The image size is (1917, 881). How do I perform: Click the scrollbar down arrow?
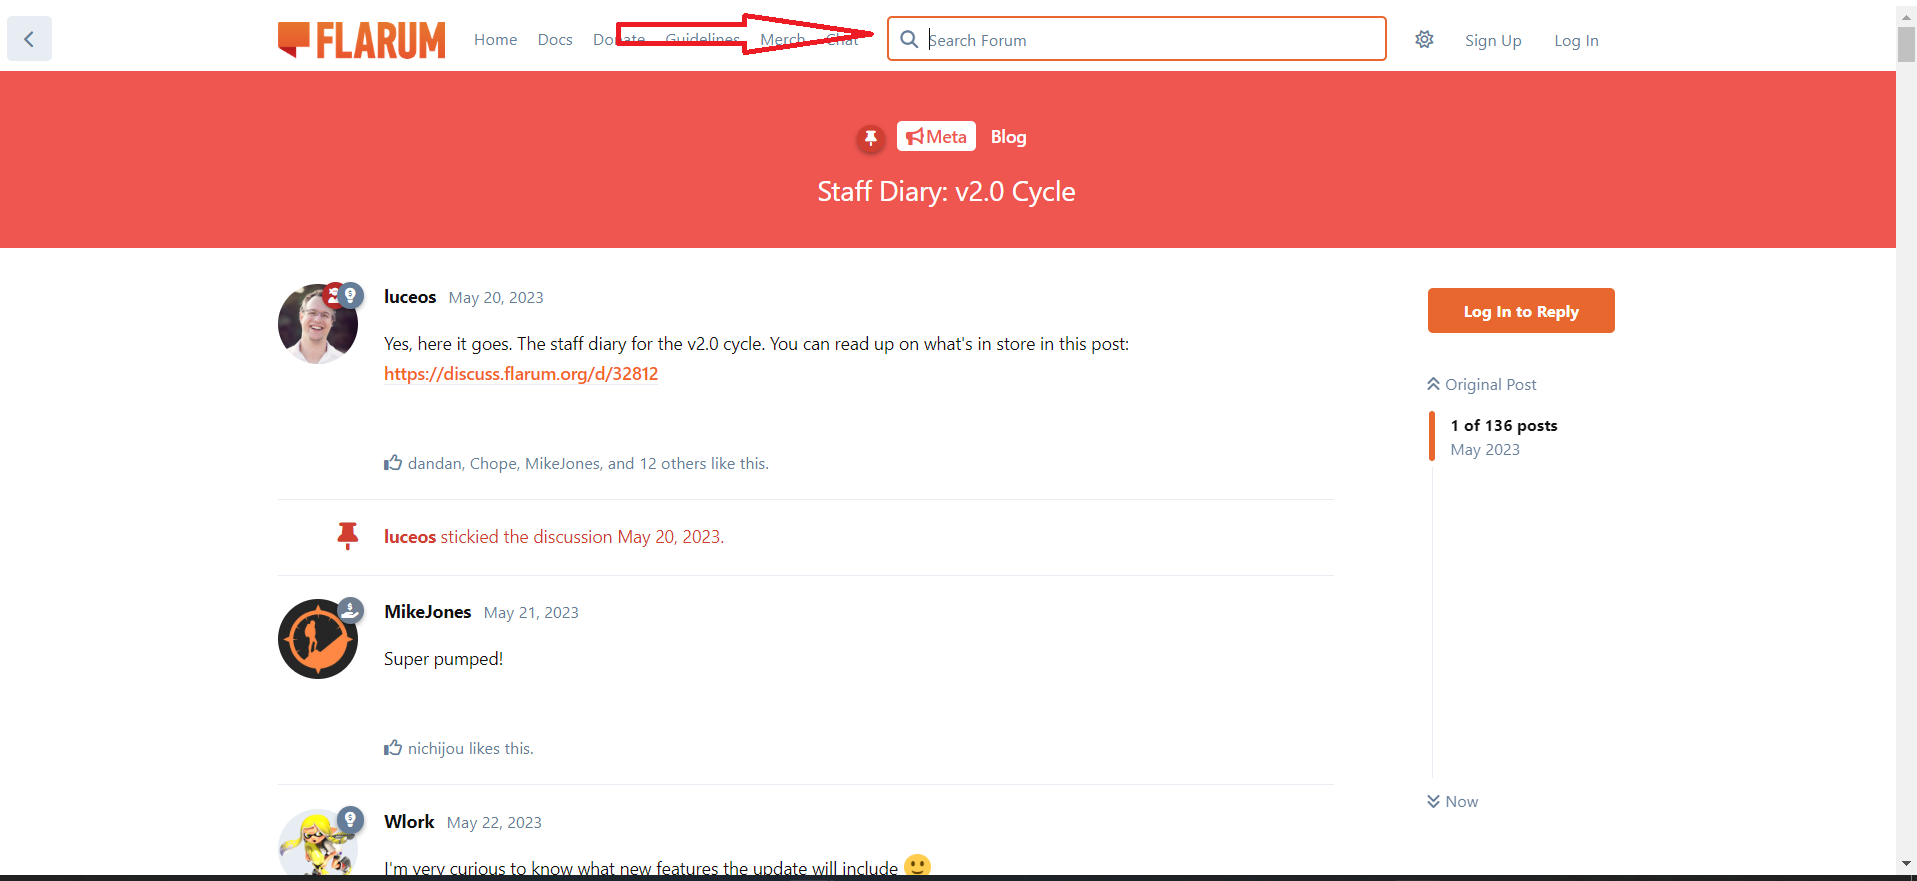click(1907, 863)
